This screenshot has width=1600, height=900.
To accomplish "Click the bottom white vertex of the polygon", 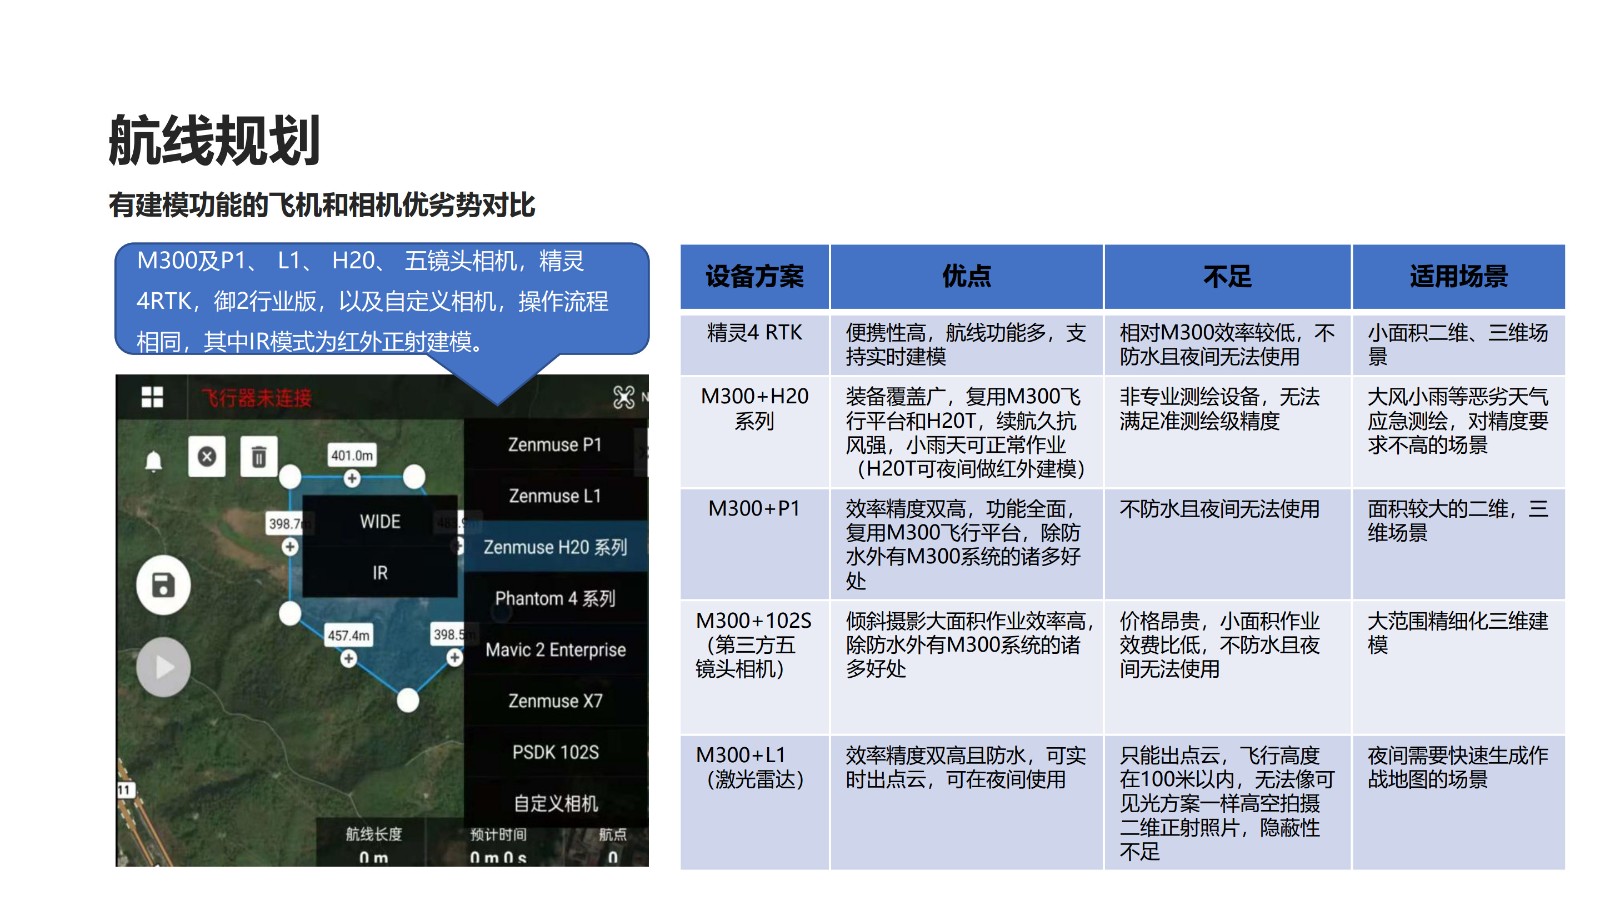I will 408,701.
